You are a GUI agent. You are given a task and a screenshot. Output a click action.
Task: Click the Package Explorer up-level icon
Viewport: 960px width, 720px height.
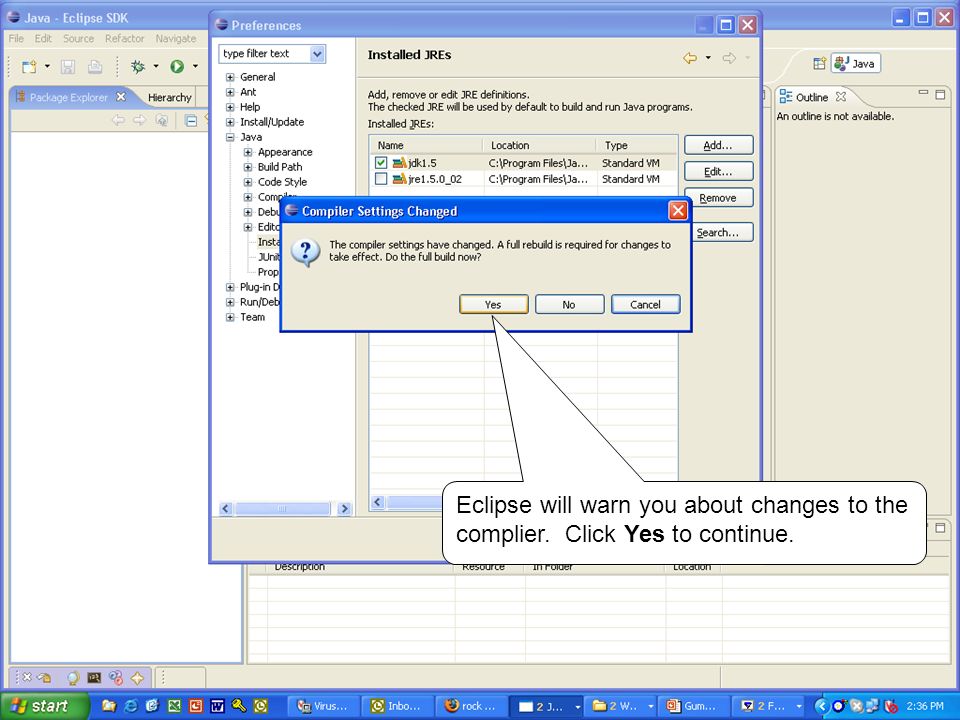tap(161, 120)
